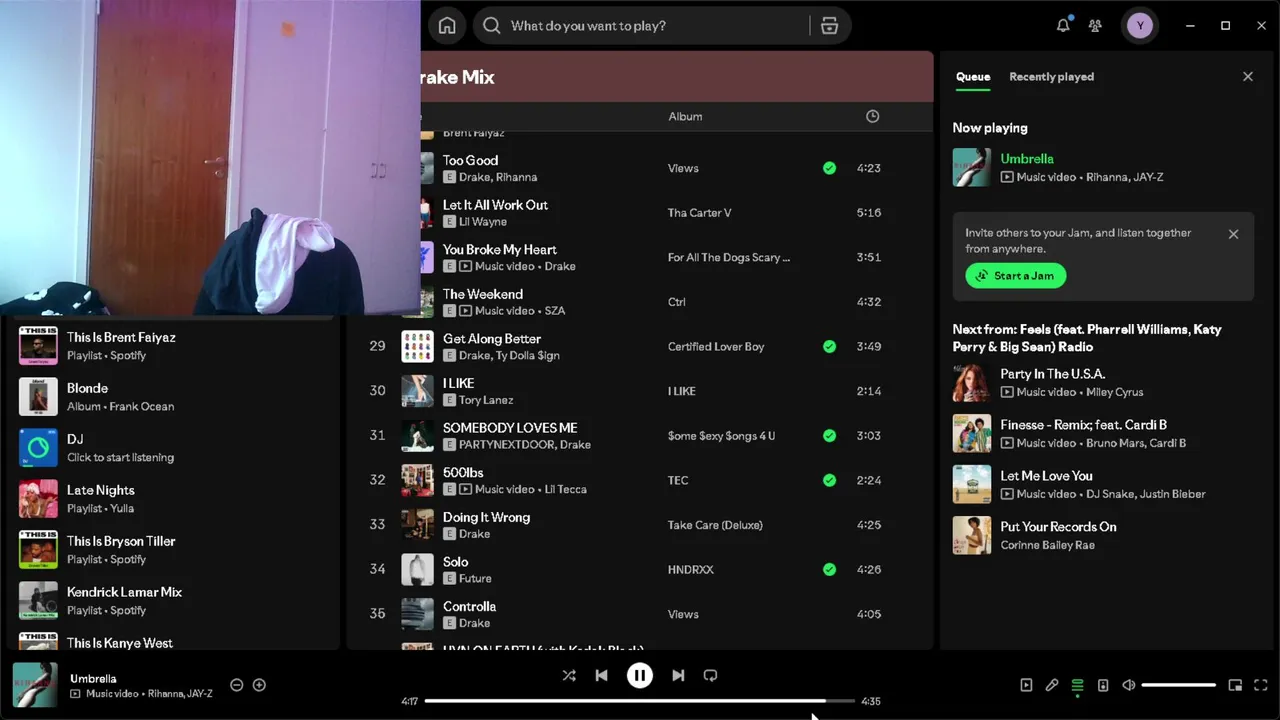The image size is (1280, 720).
Task: Select the Controlla track row
Action: click(640, 614)
